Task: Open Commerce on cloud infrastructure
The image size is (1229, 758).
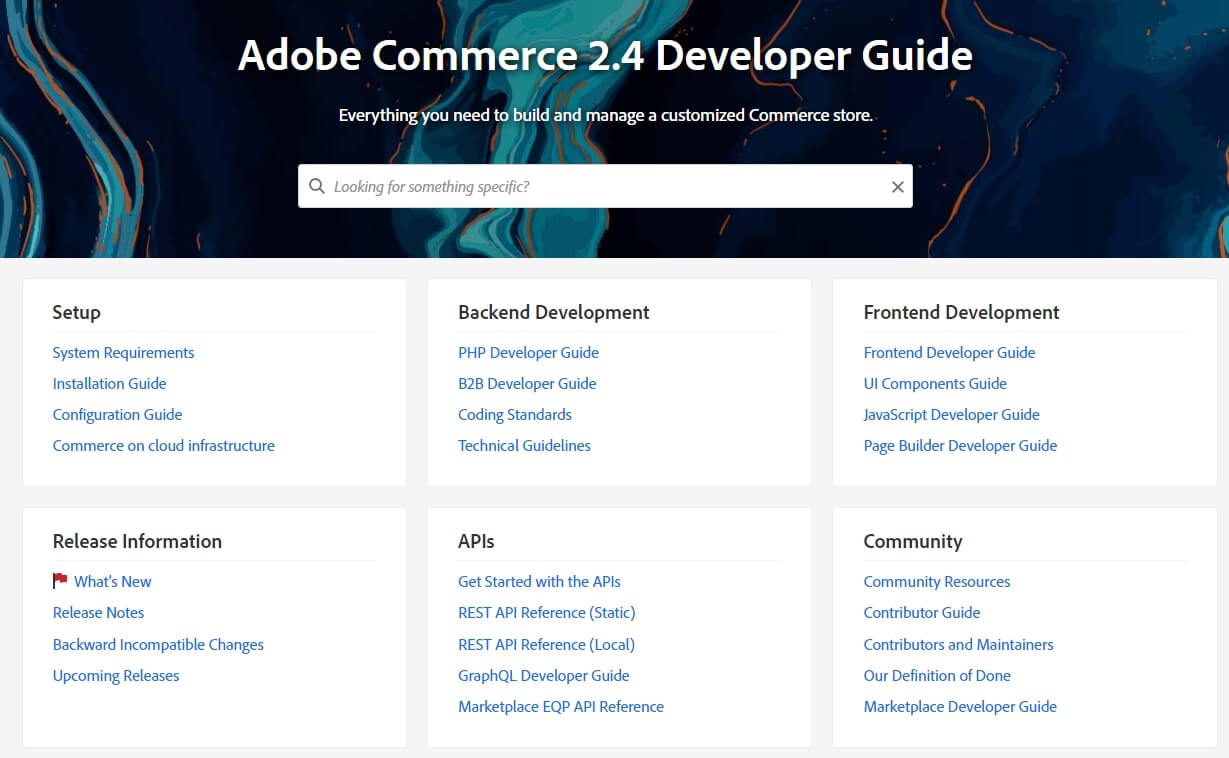Action: [x=163, y=445]
